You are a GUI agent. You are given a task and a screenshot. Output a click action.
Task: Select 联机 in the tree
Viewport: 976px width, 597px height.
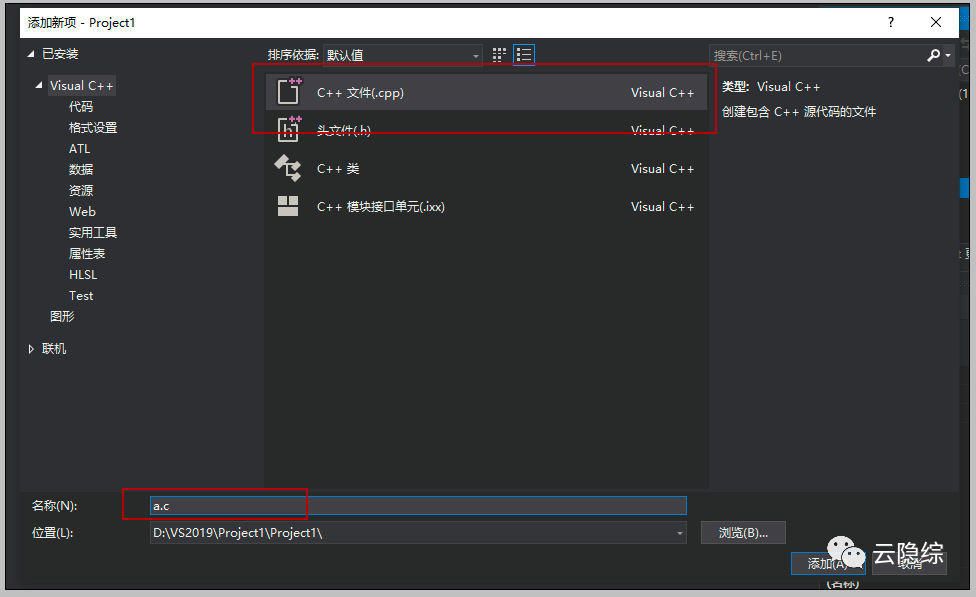click(54, 349)
